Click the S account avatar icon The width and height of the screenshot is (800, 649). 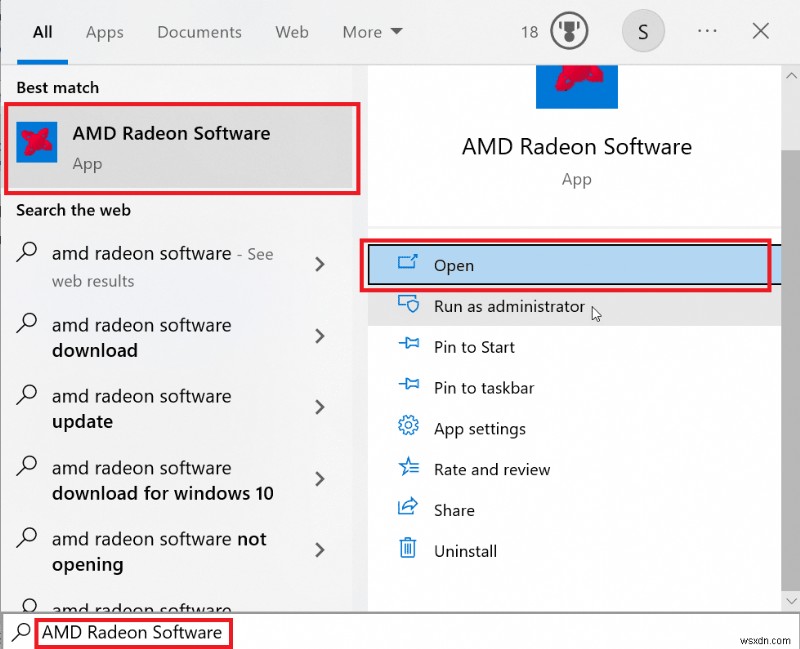pyautogui.click(x=643, y=31)
